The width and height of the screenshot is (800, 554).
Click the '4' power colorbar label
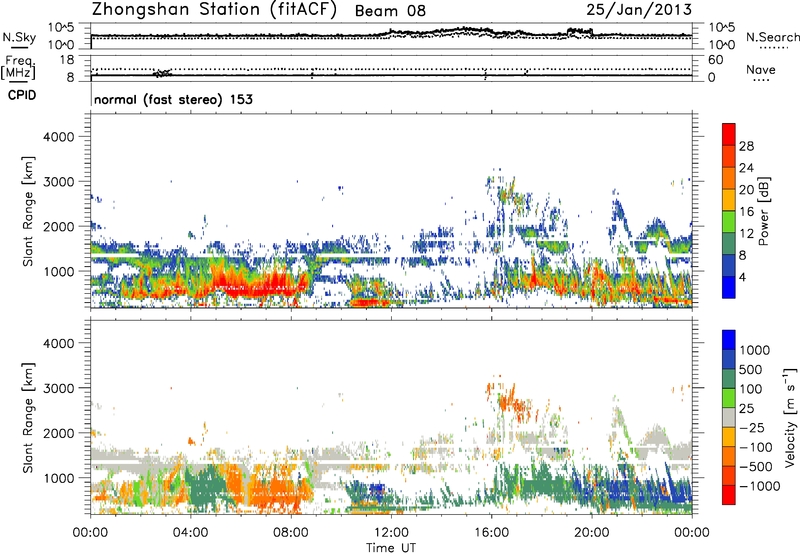743,278
